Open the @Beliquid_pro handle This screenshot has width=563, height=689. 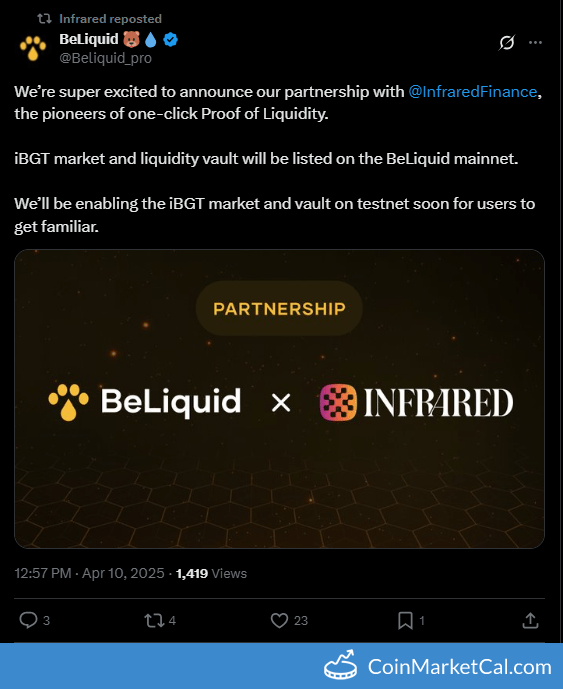(105, 58)
